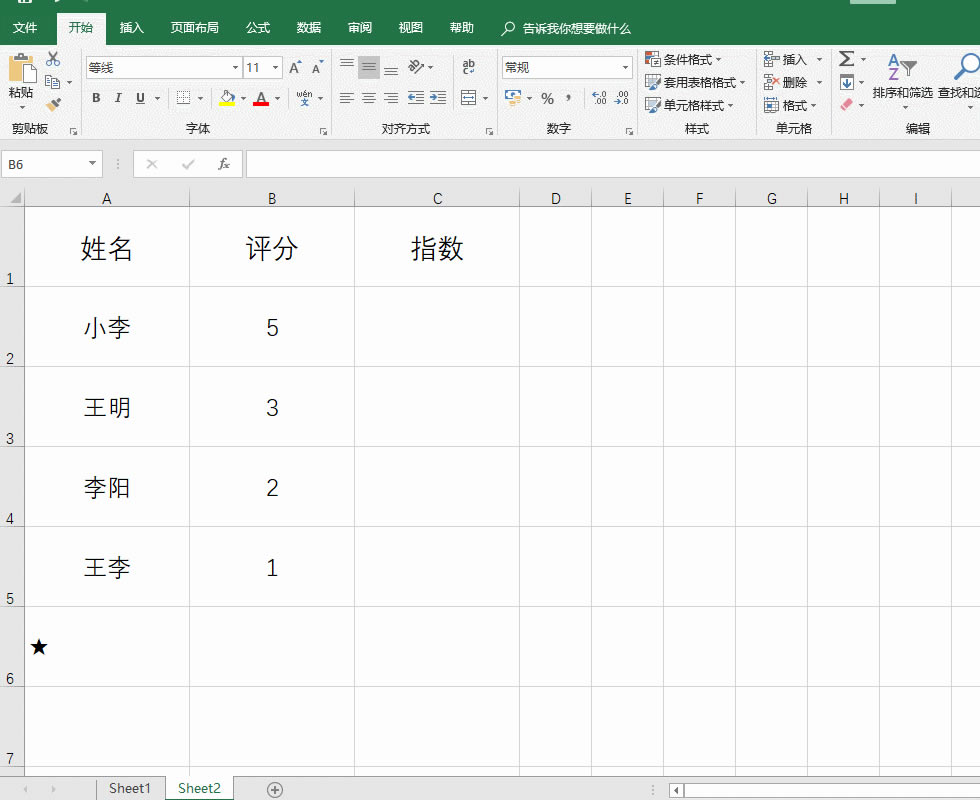This screenshot has width=980, height=800.
Task: Click the decrease decimal icon
Action: coord(622,98)
